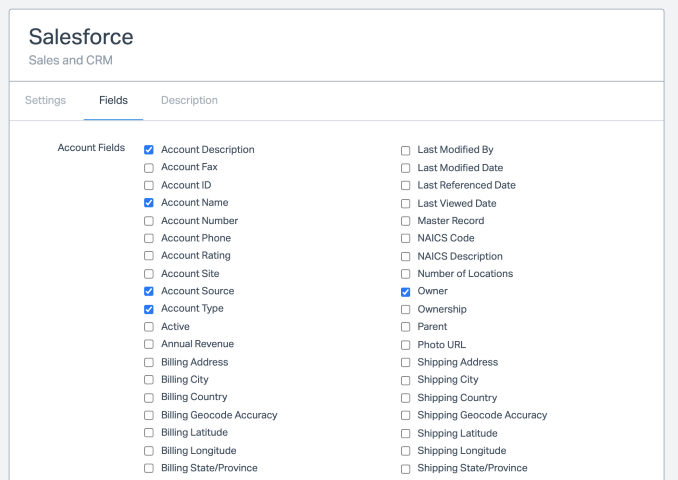Select the Last Modified By checkbox
This screenshot has width=678, height=480.
406,151
